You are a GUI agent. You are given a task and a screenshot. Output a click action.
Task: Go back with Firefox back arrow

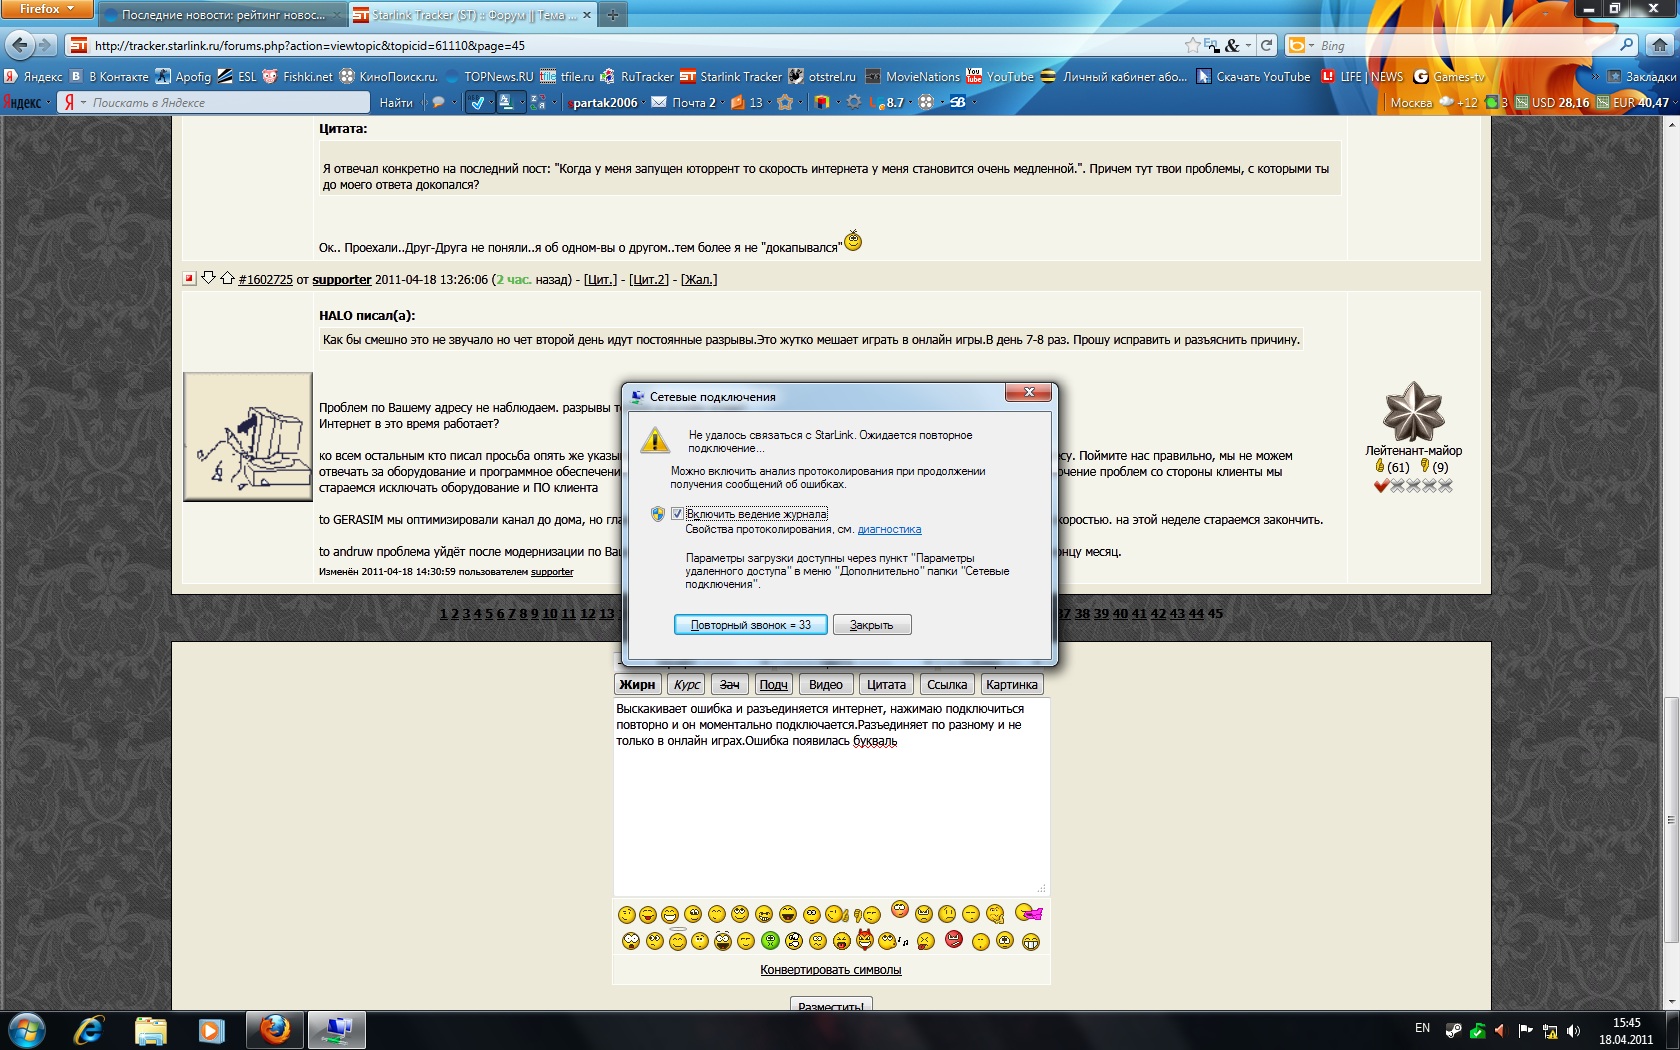(x=19, y=45)
